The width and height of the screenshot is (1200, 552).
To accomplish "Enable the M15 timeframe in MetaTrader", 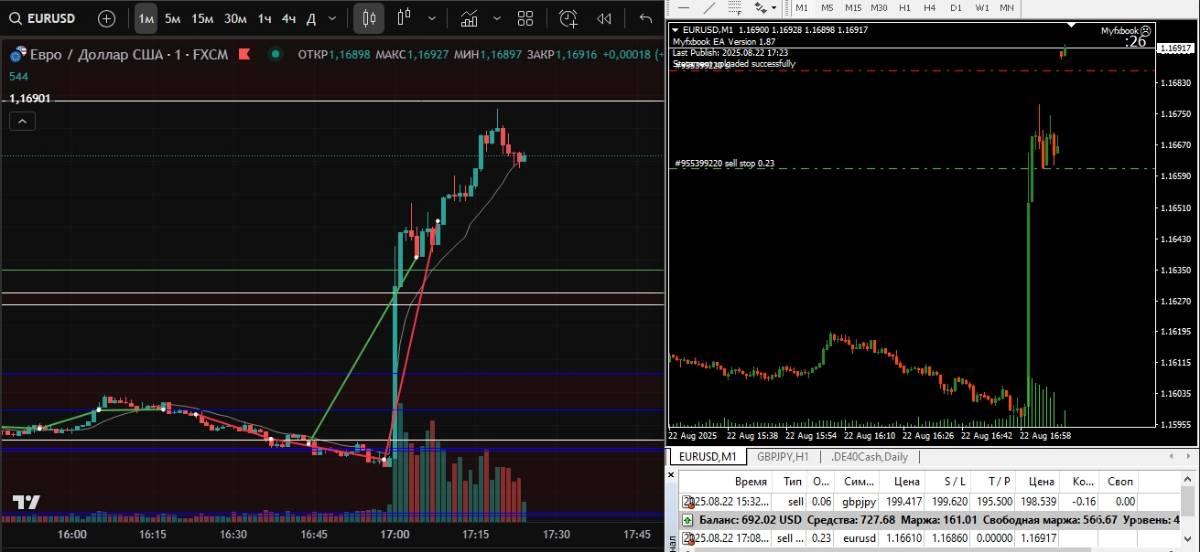I will [853, 8].
